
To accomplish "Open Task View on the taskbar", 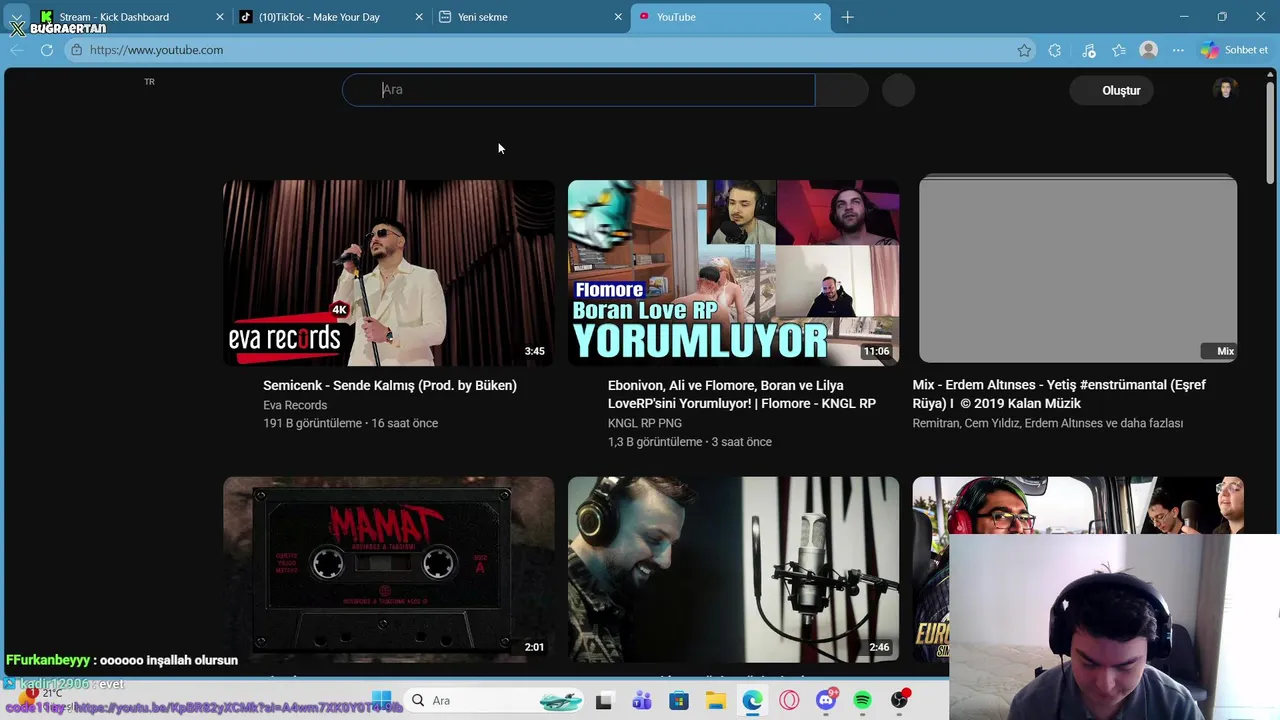I will click(x=603, y=701).
